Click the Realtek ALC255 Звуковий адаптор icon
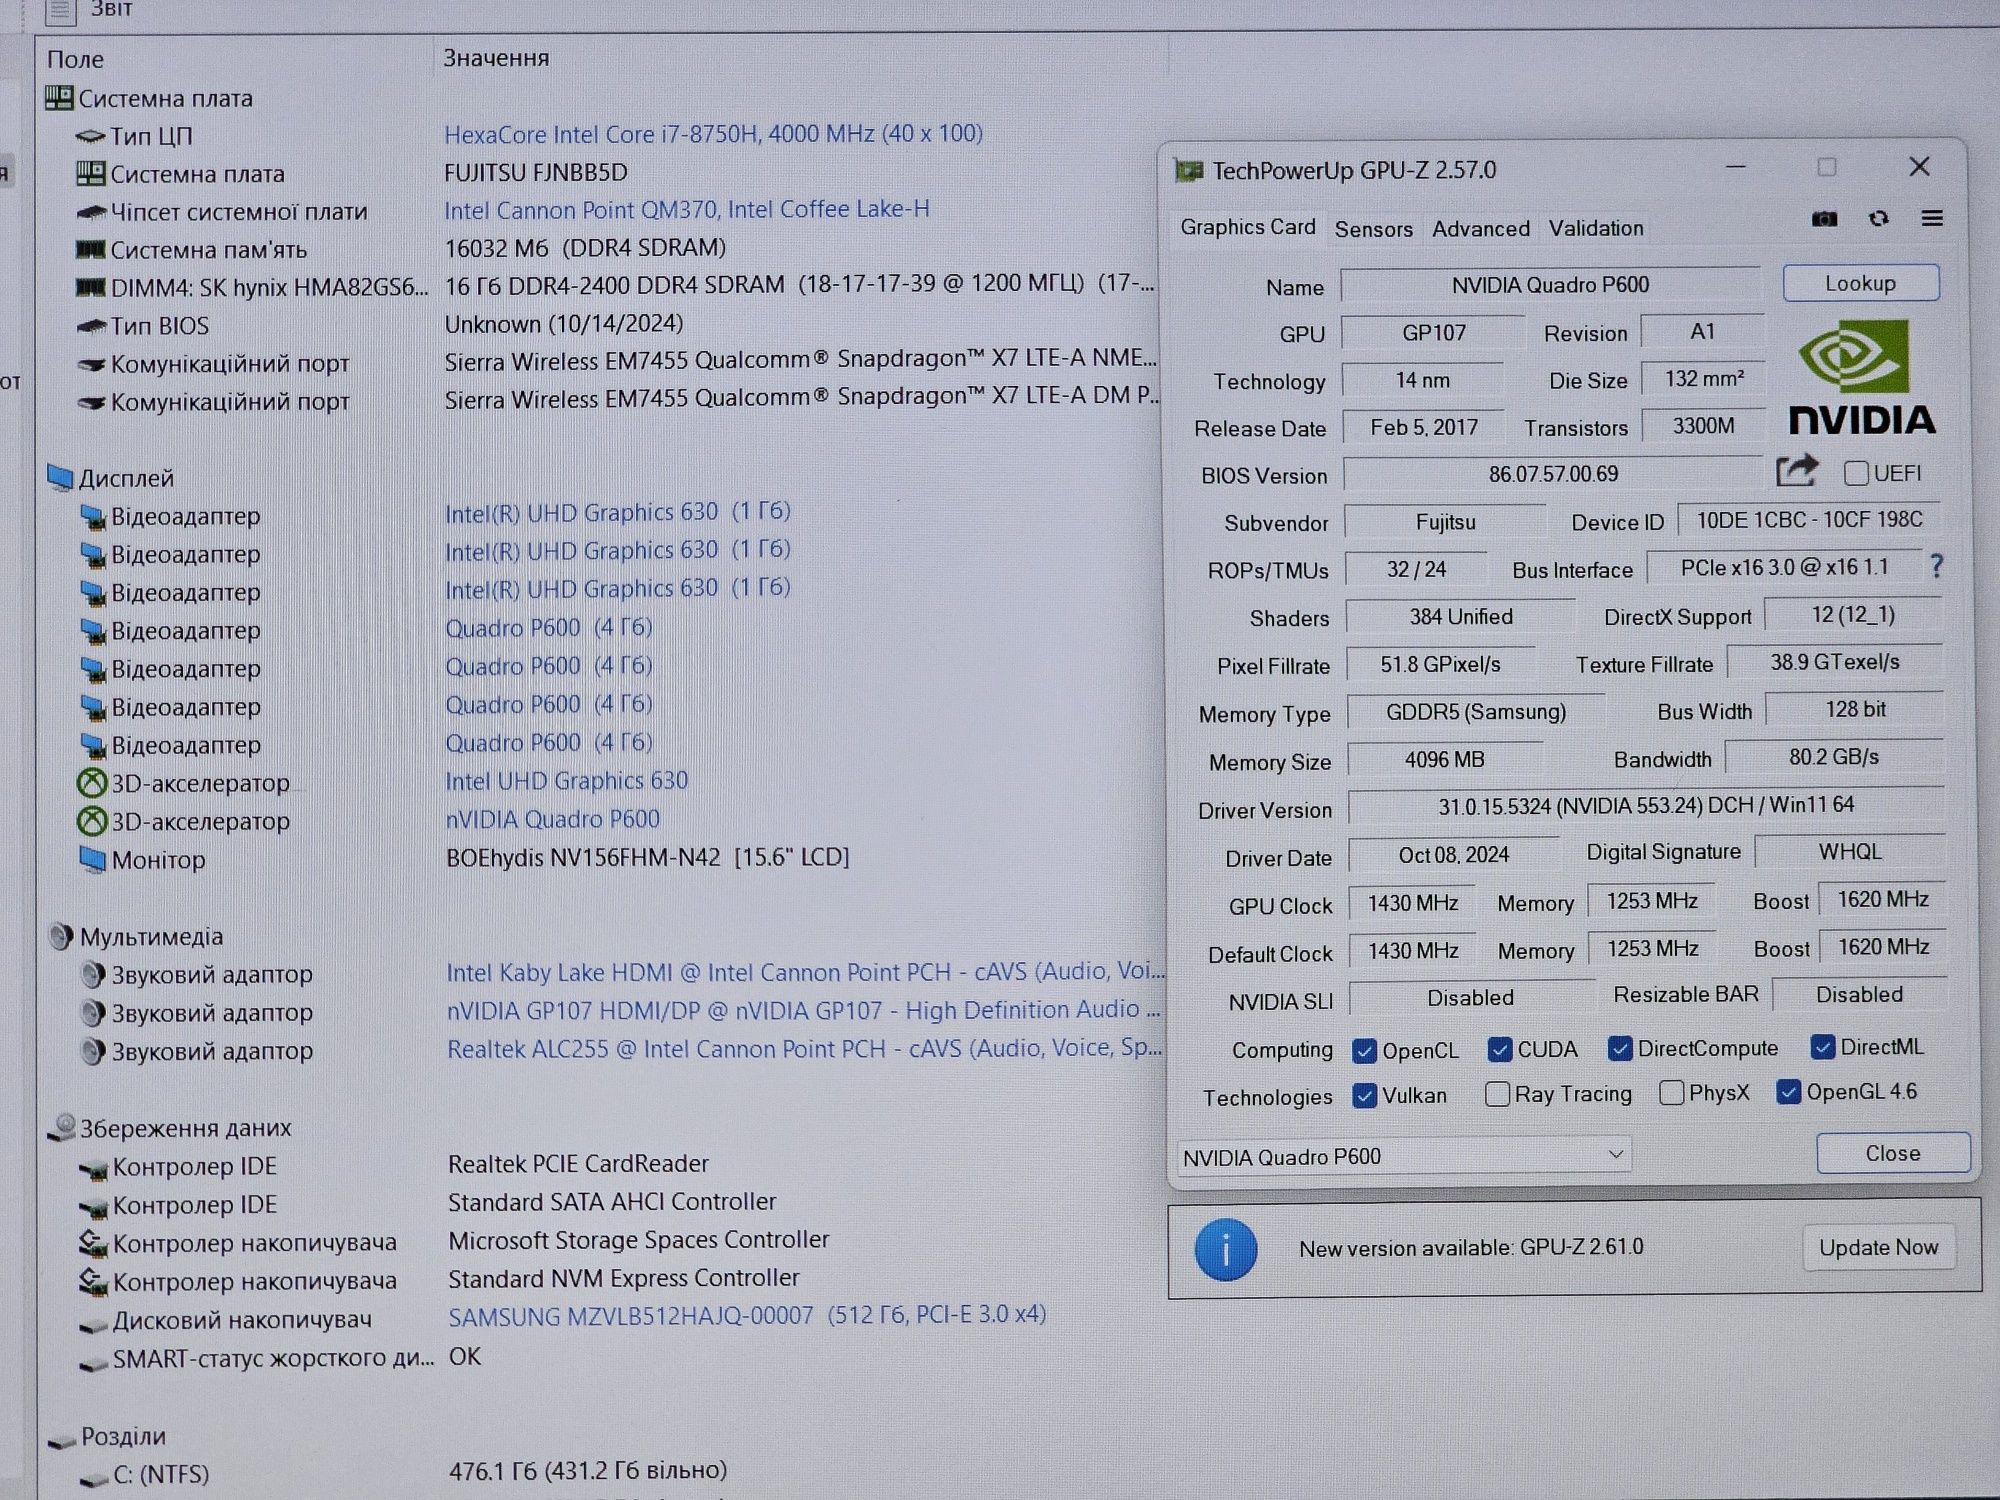 point(93,1051)
